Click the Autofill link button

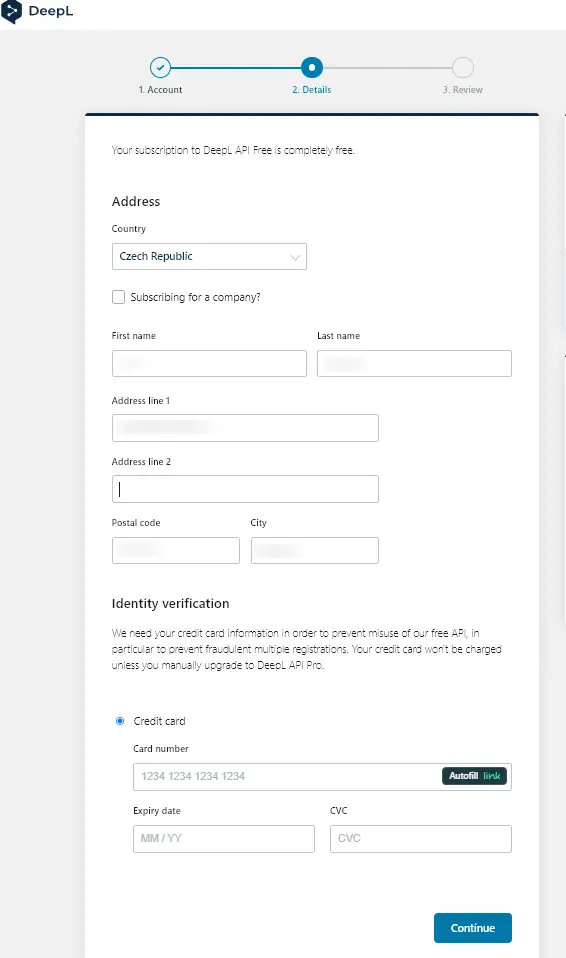474,776
